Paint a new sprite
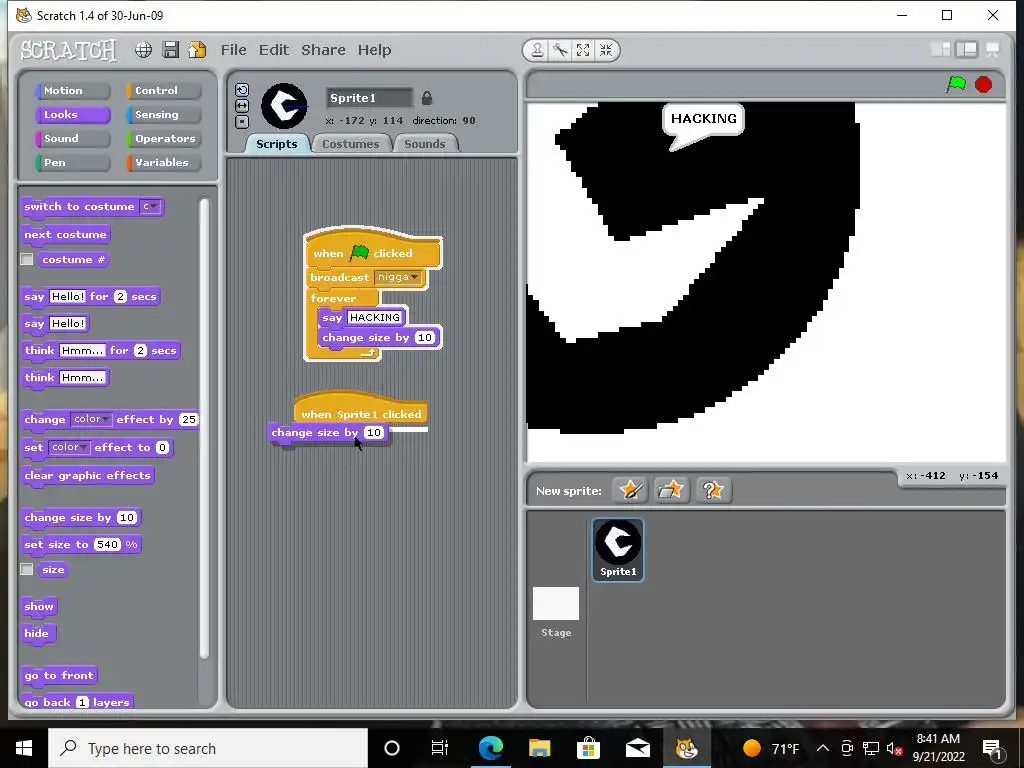1024x768 pixels. pos(630,490)
